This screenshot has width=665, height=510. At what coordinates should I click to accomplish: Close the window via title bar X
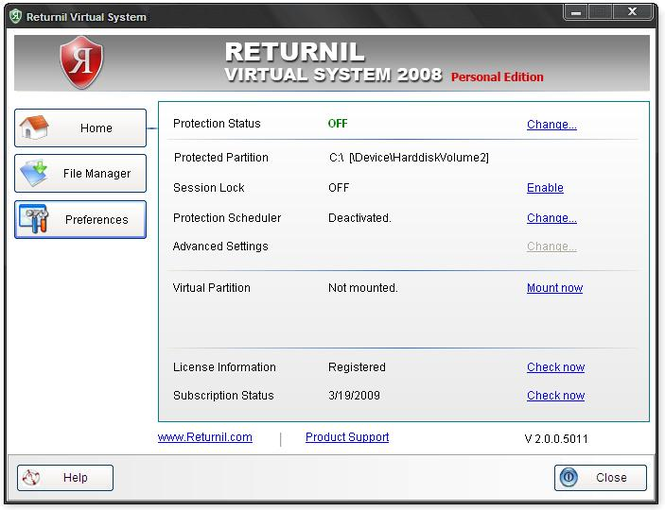pos(632,12)
